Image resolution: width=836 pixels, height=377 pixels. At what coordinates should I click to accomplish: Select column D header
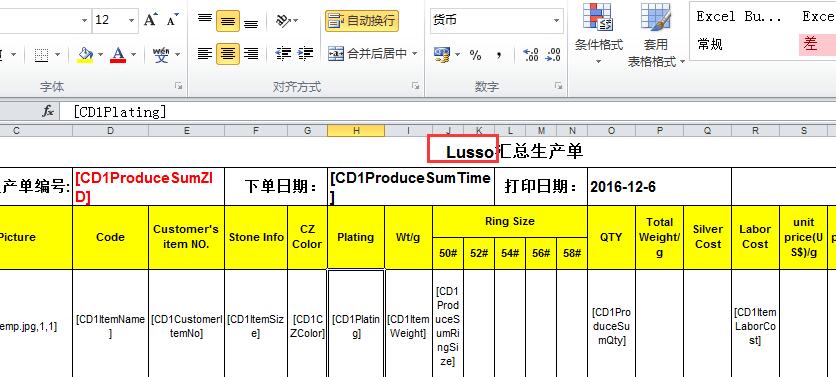(110, 131)
